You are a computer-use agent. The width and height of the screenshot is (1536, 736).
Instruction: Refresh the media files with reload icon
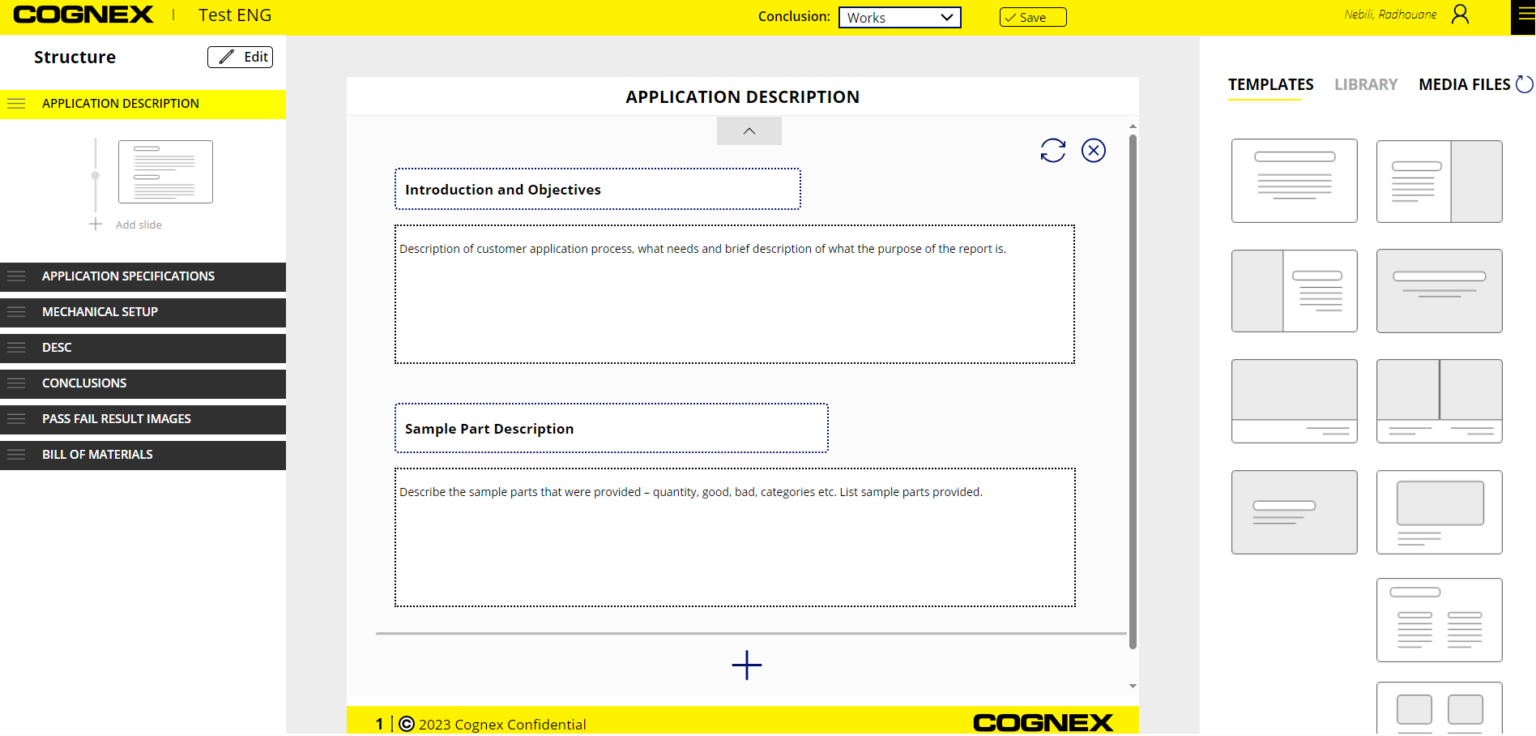point(1524,84)
